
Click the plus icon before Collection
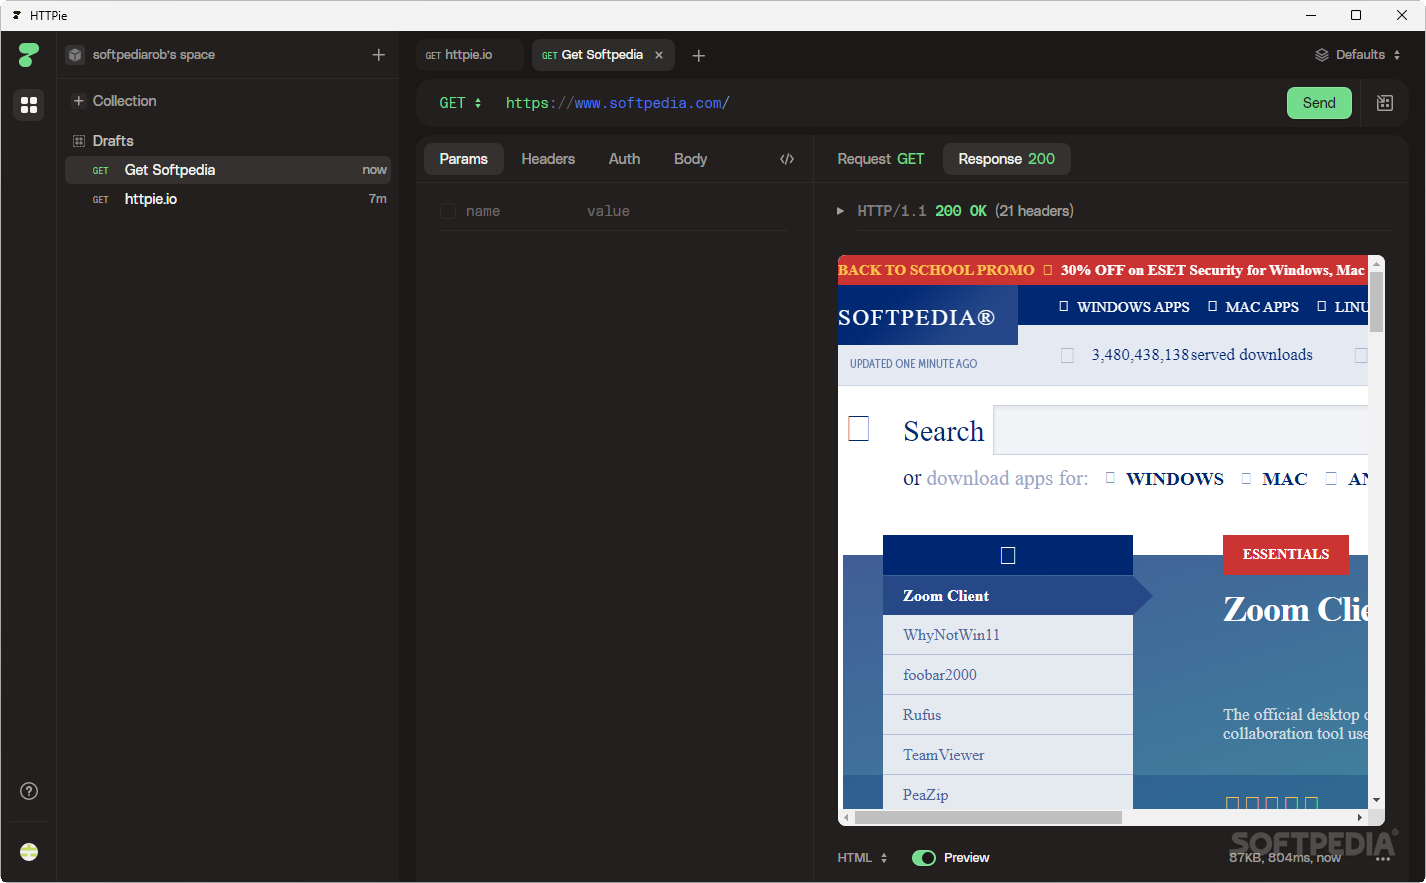[78, 101]
